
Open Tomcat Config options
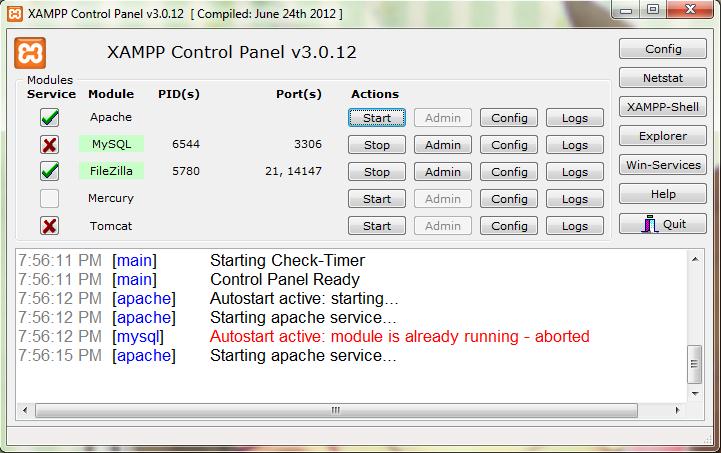[509, 226]
